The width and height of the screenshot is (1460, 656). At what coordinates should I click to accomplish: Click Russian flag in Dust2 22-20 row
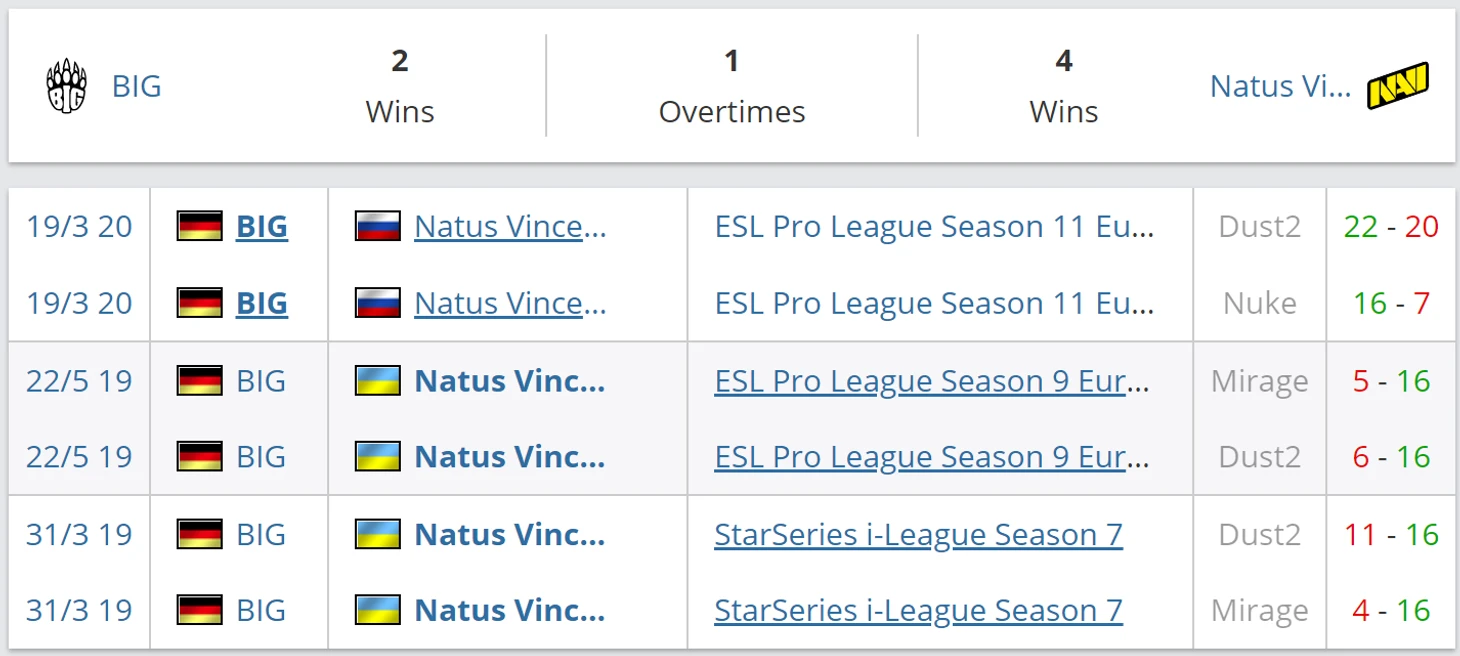click(x=378, y=226)
